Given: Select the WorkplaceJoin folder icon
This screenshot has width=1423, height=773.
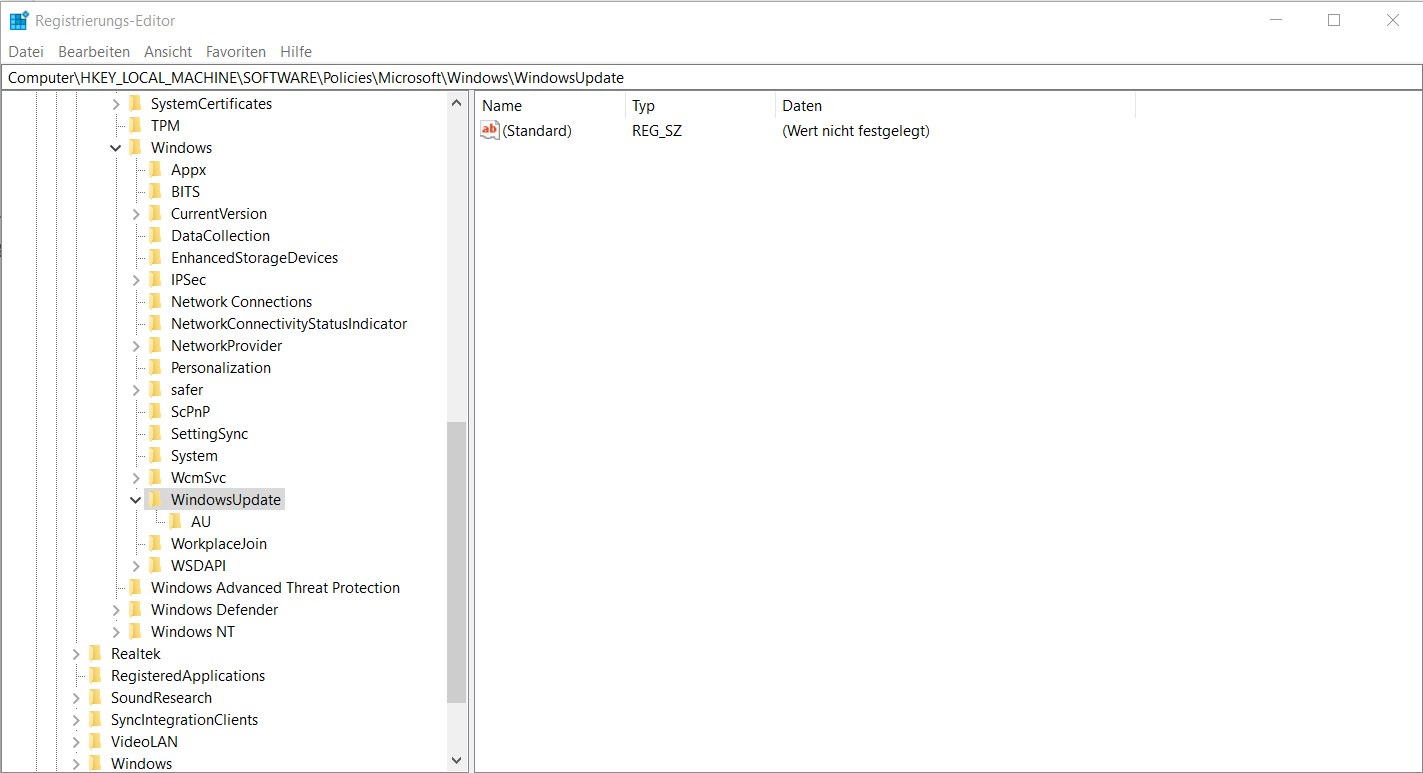Looking at the screenshot, I should [x=155, y=543].
